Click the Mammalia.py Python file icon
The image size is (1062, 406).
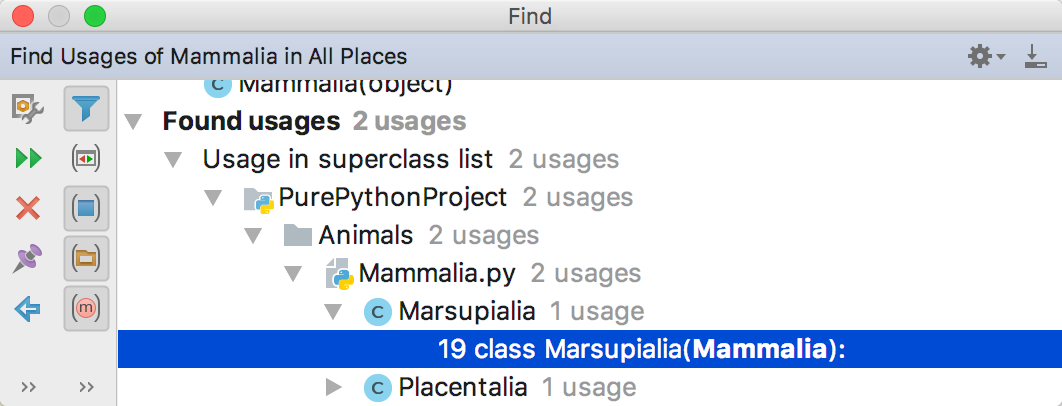339,273
